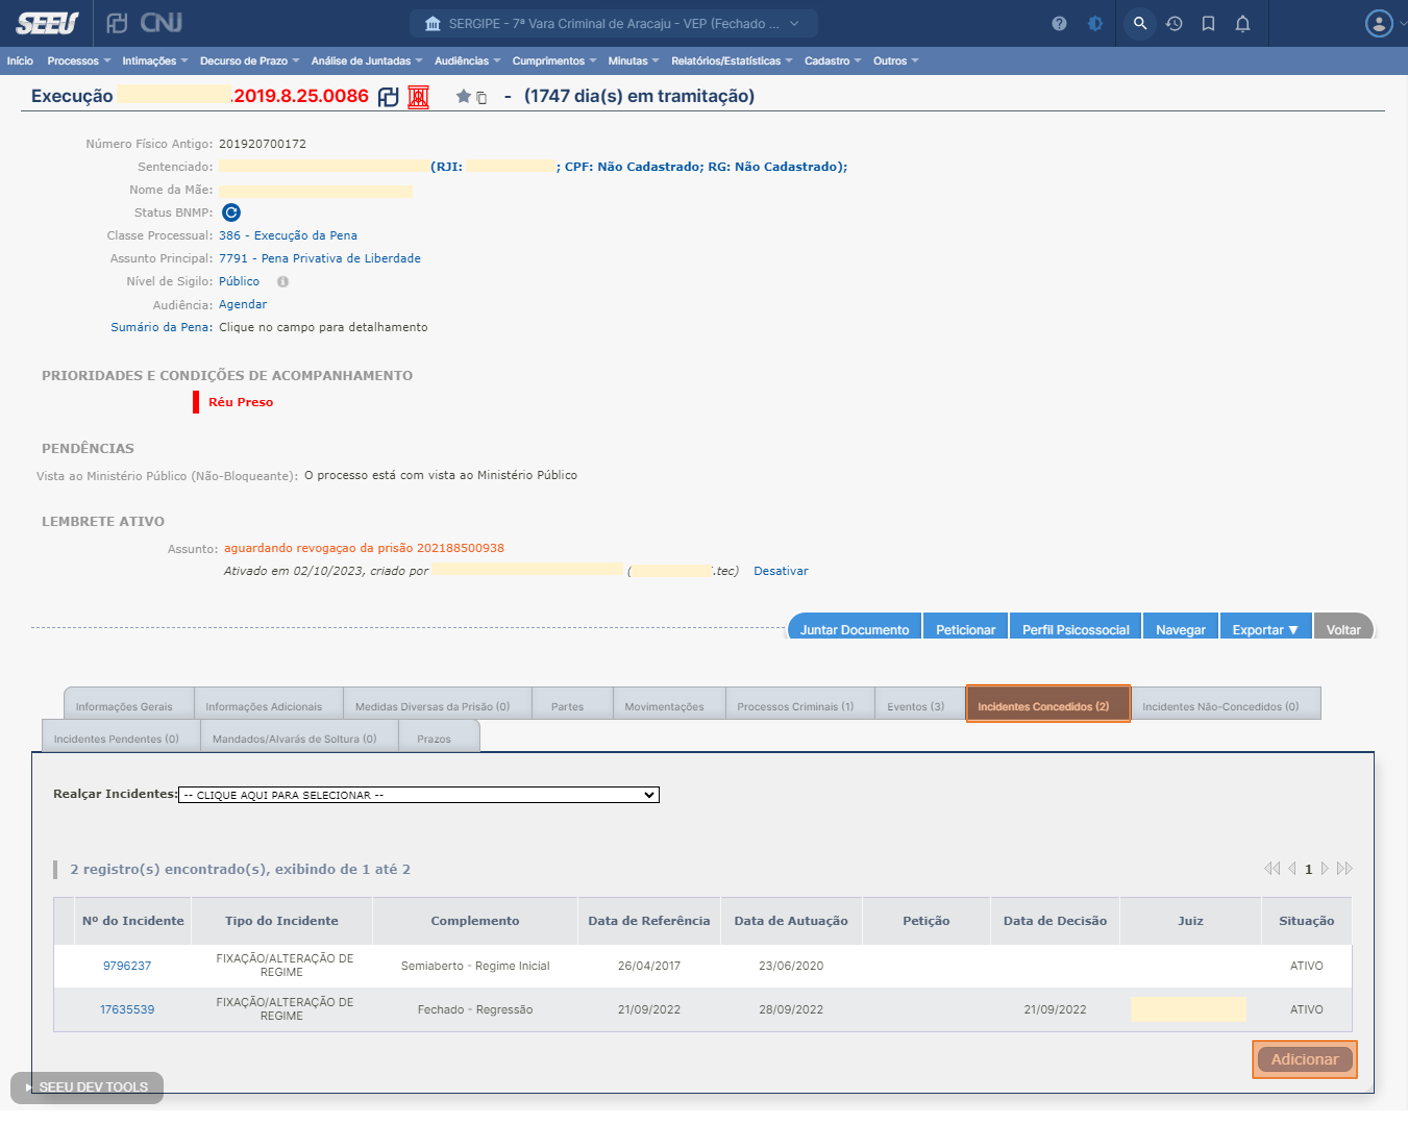
Task: Click the red prison icon near execution number
Action: click(x=418, y=97)
